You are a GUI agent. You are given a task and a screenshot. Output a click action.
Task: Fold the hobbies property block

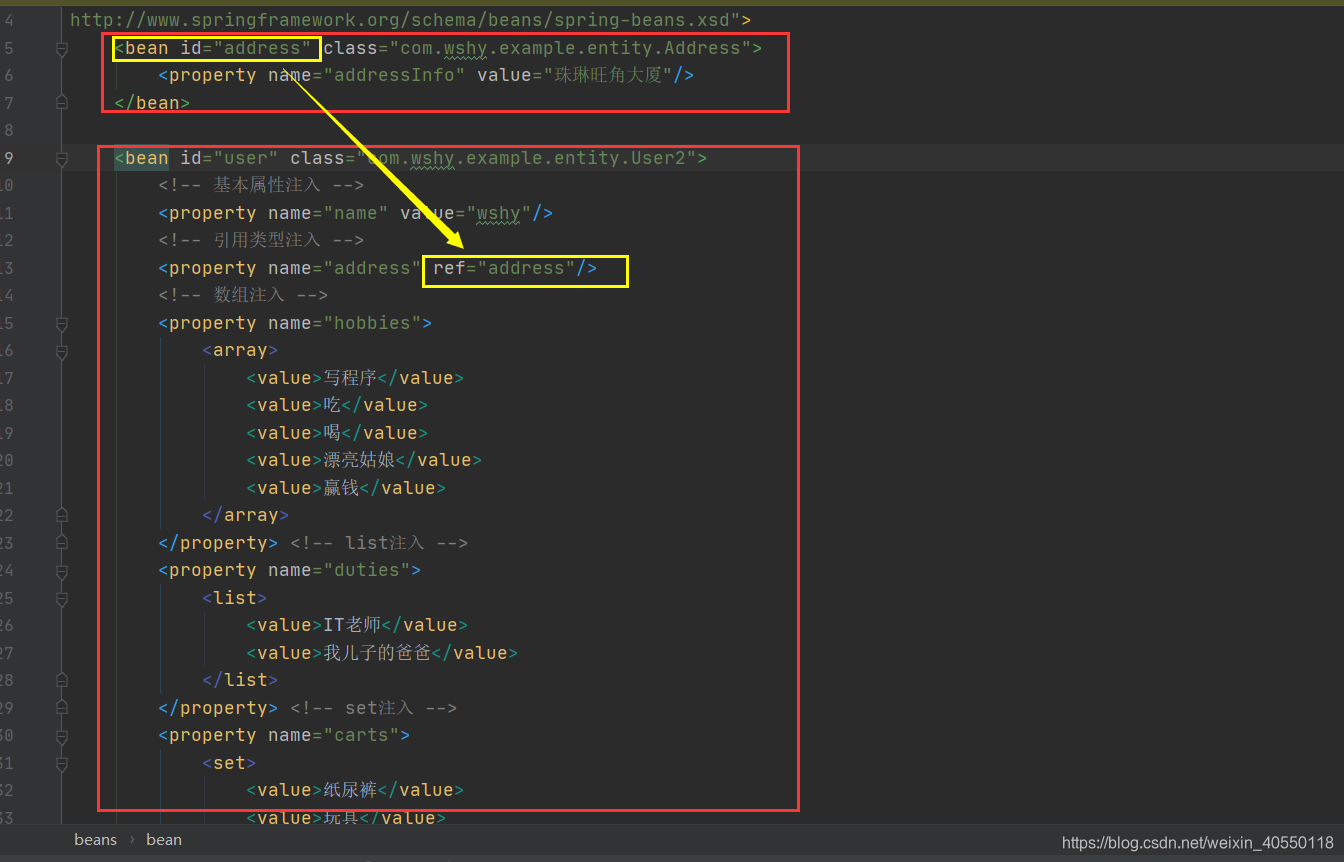click(x=62, y=324)
